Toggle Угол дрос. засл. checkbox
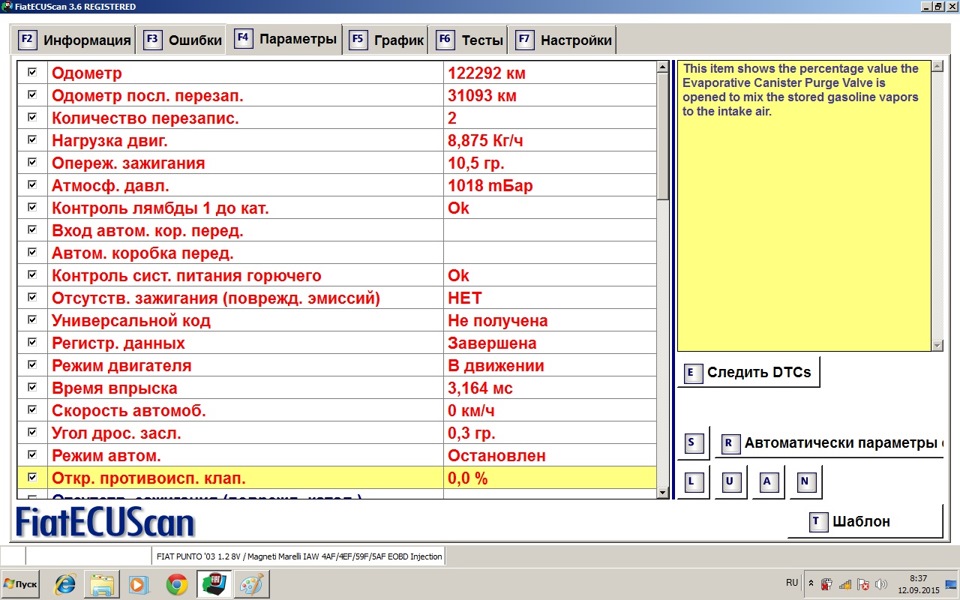This screenshot has height=600, width=960. 32,432
